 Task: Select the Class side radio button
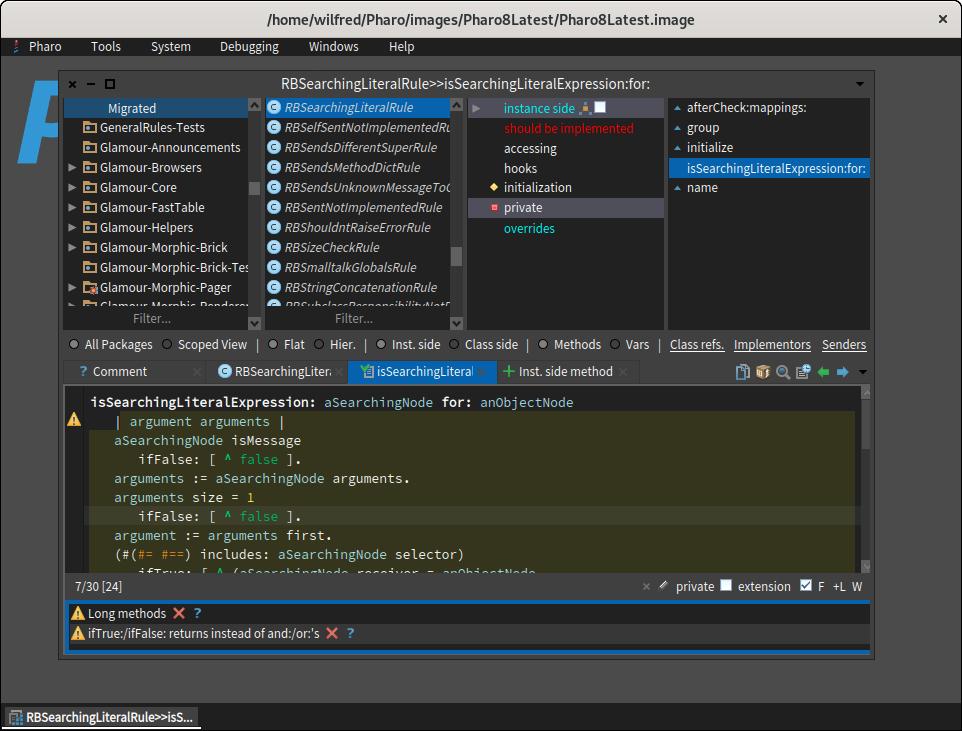454,344
